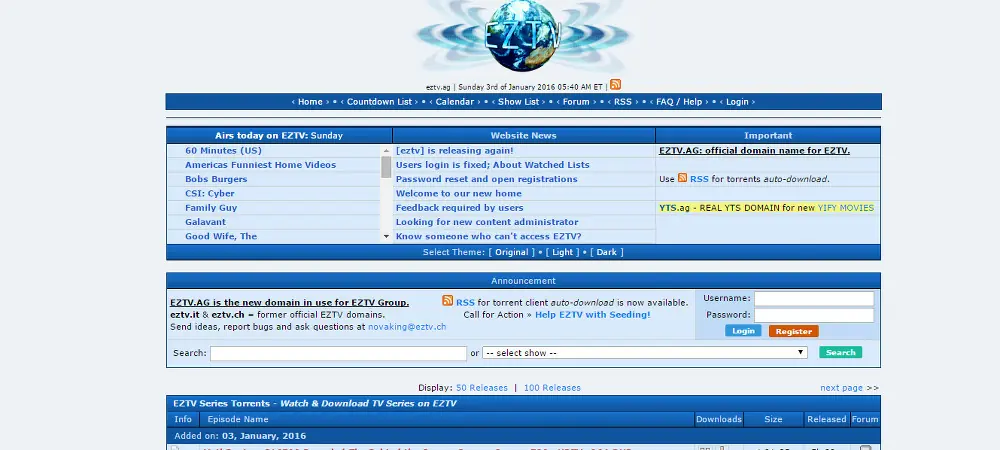Viewport: 1000px width, 450px height.
Task: Click the EZTV globe logo
Action: (x=523, y=36)
